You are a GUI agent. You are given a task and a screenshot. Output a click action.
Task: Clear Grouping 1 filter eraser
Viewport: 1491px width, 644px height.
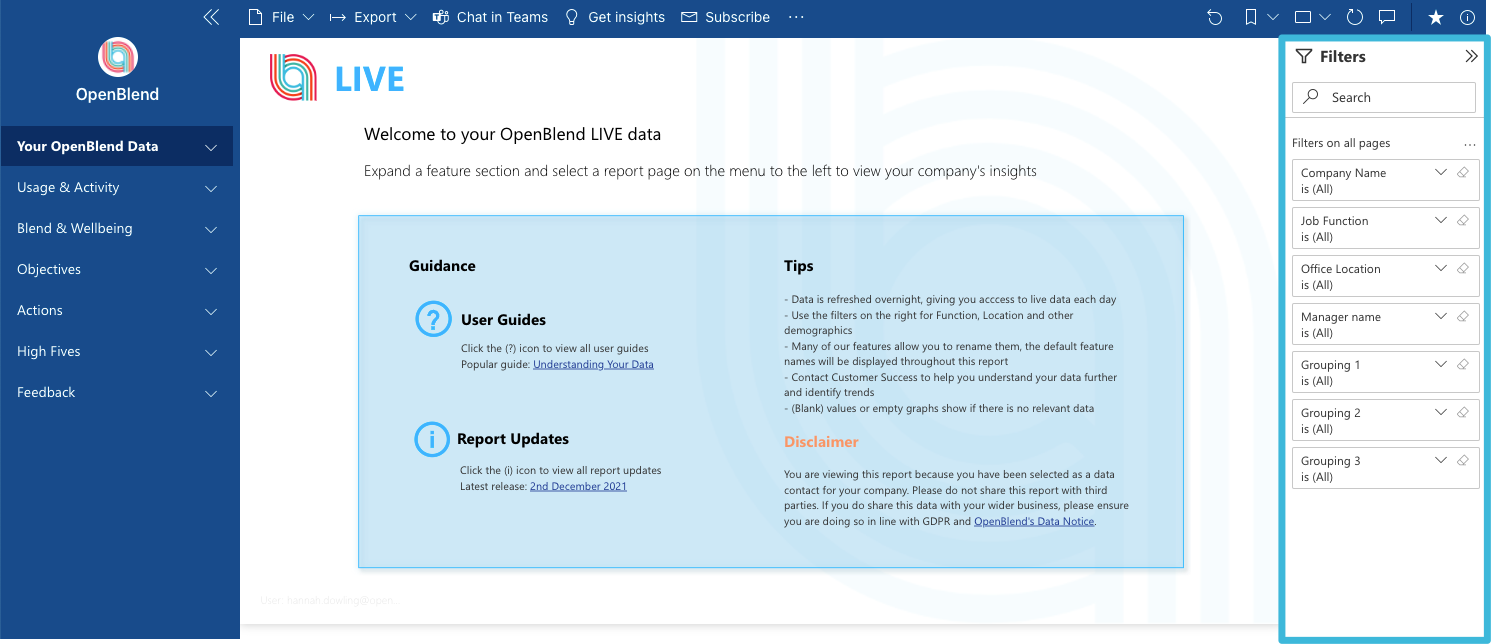(x=1462, y=364)
